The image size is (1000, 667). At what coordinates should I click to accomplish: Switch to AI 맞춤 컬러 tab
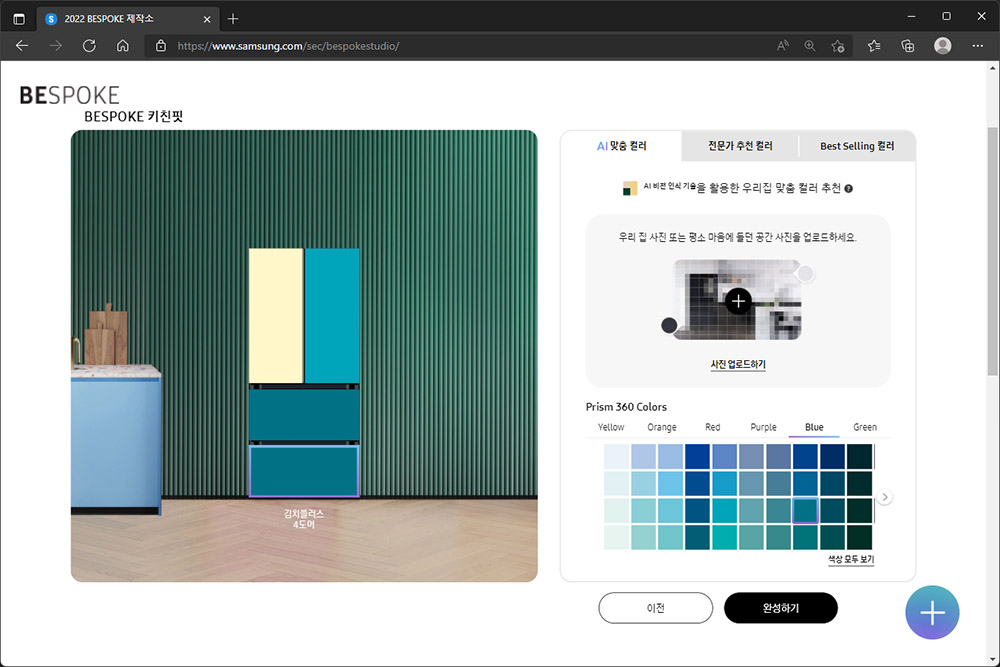pos(621,146)
